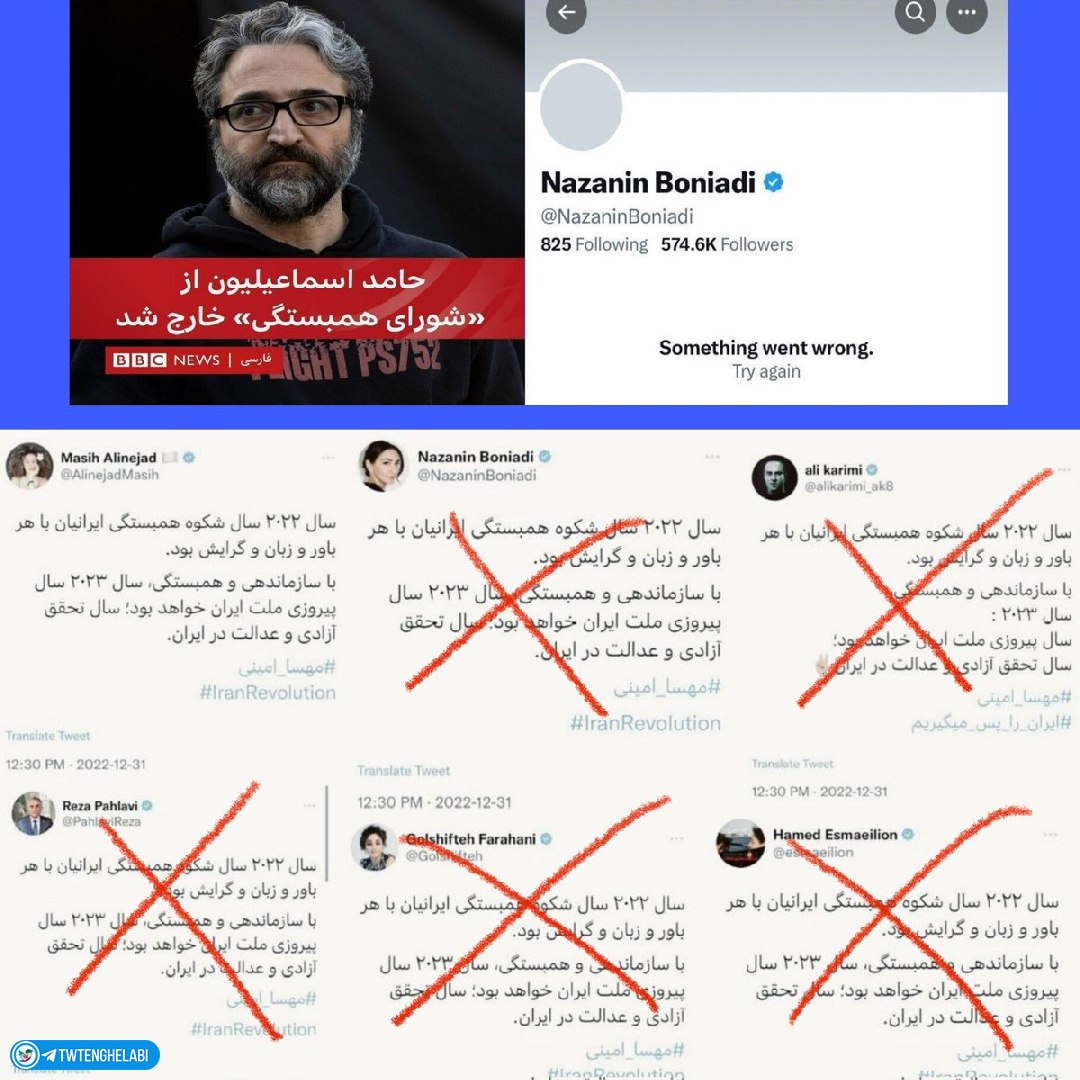Click the #IranRevolution hashtag in Masih Alinejad's tweet
The image size is (1080, 1080).
click(267, 693)
